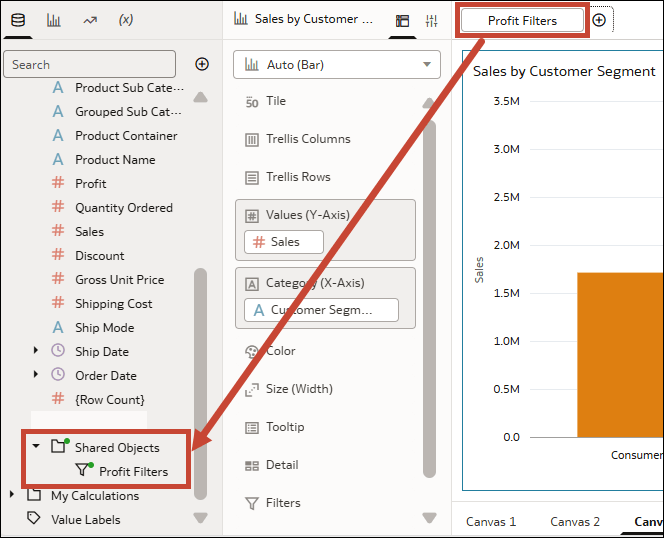Expand the Ship Date hierarchy
Screen dimensions: 664x538
click(36, 350)
